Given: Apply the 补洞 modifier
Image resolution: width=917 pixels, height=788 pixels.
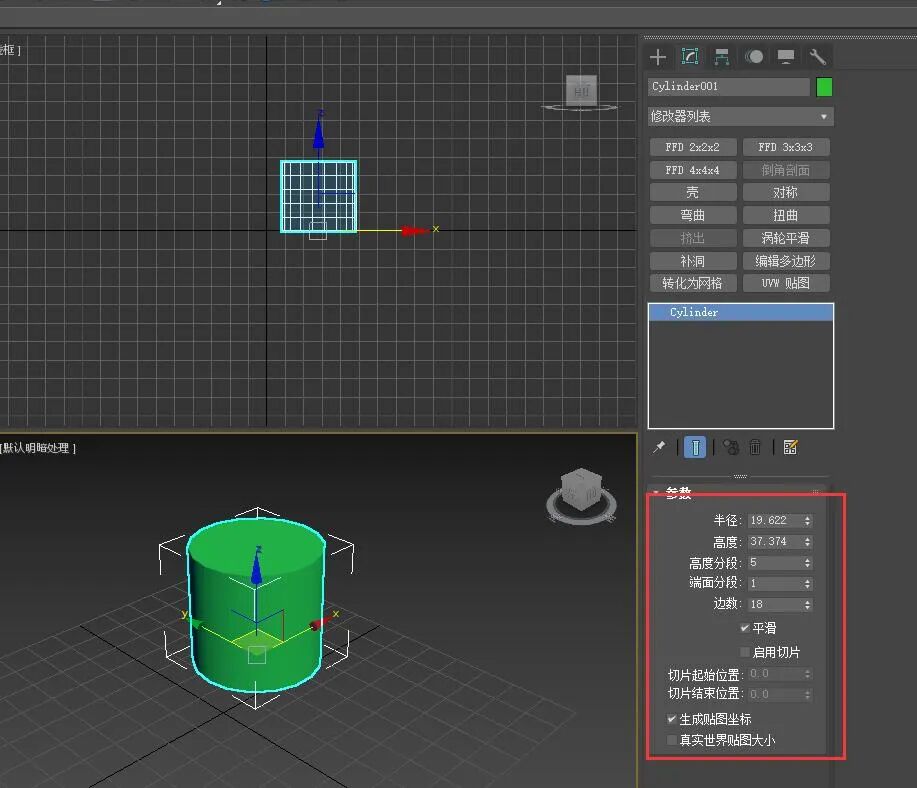Looking at the screenshot, I should (x=692, y=261).
